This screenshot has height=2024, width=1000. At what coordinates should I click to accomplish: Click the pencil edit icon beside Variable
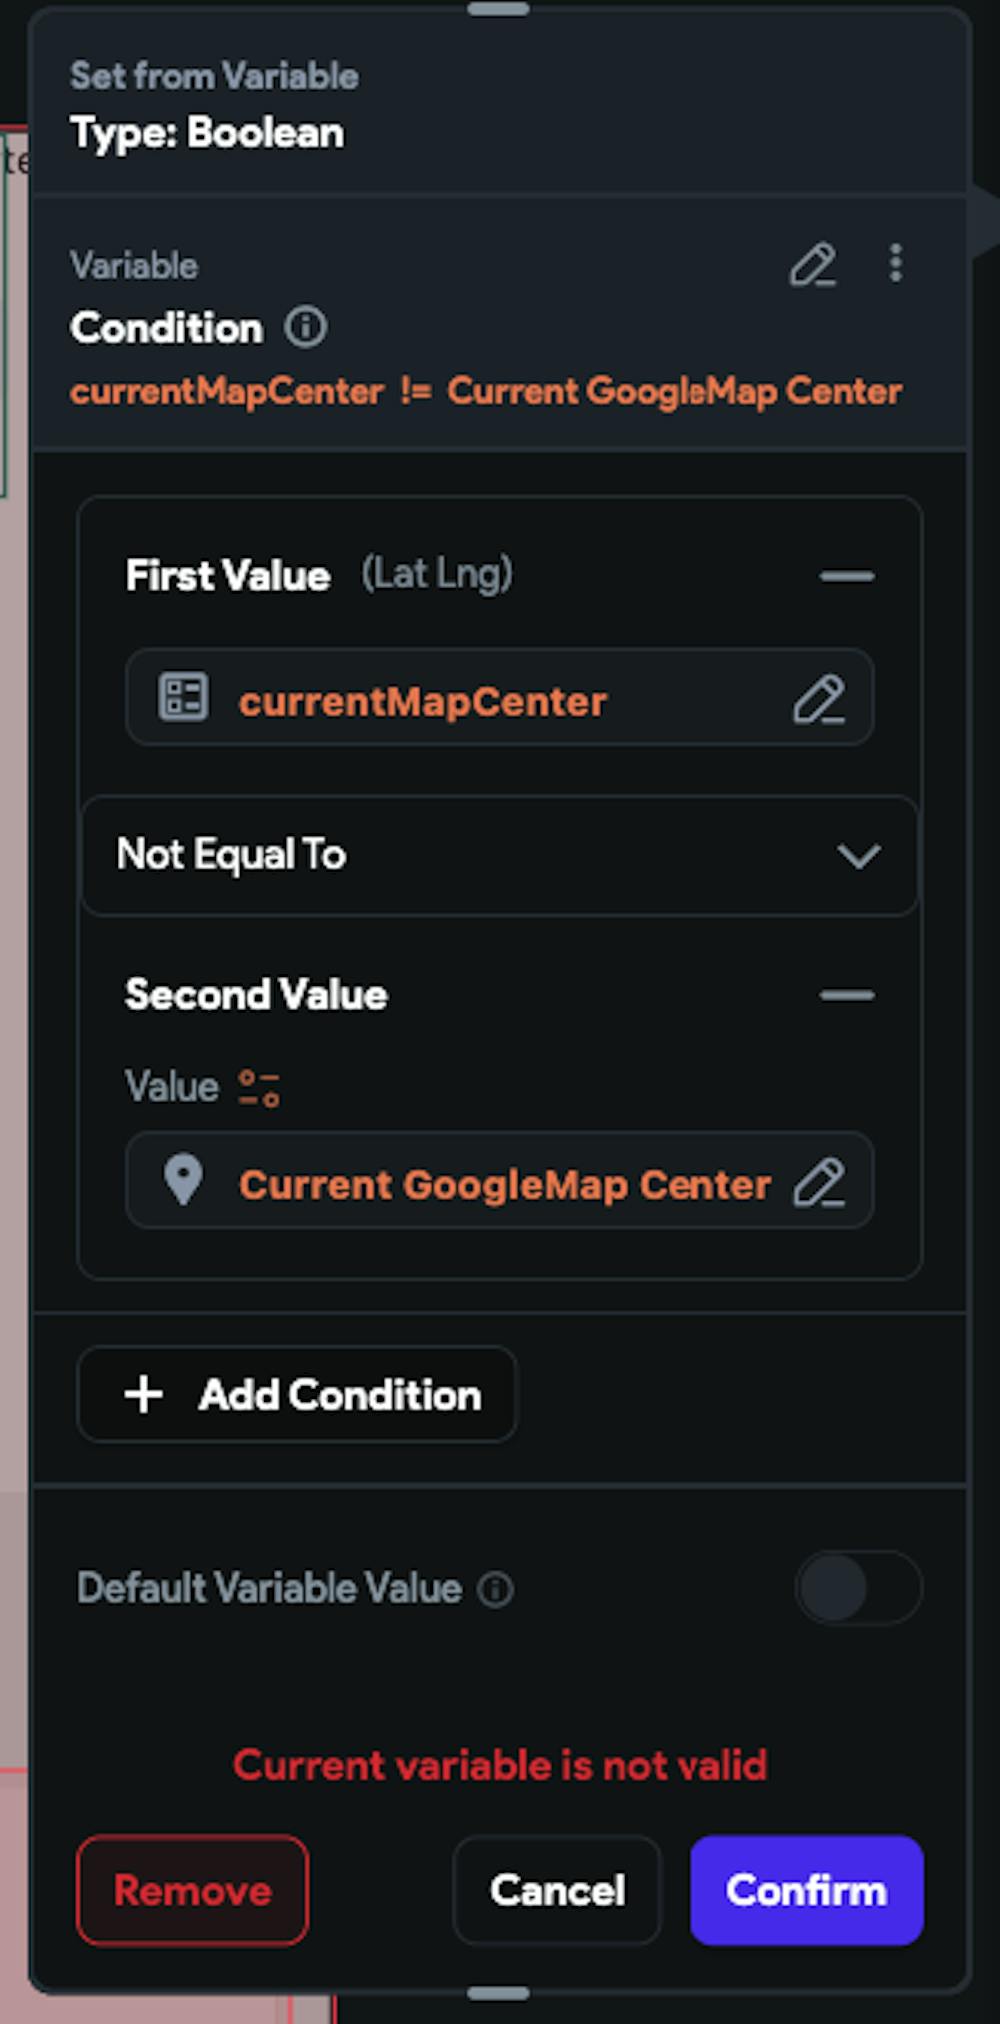[x=813, y=265]
